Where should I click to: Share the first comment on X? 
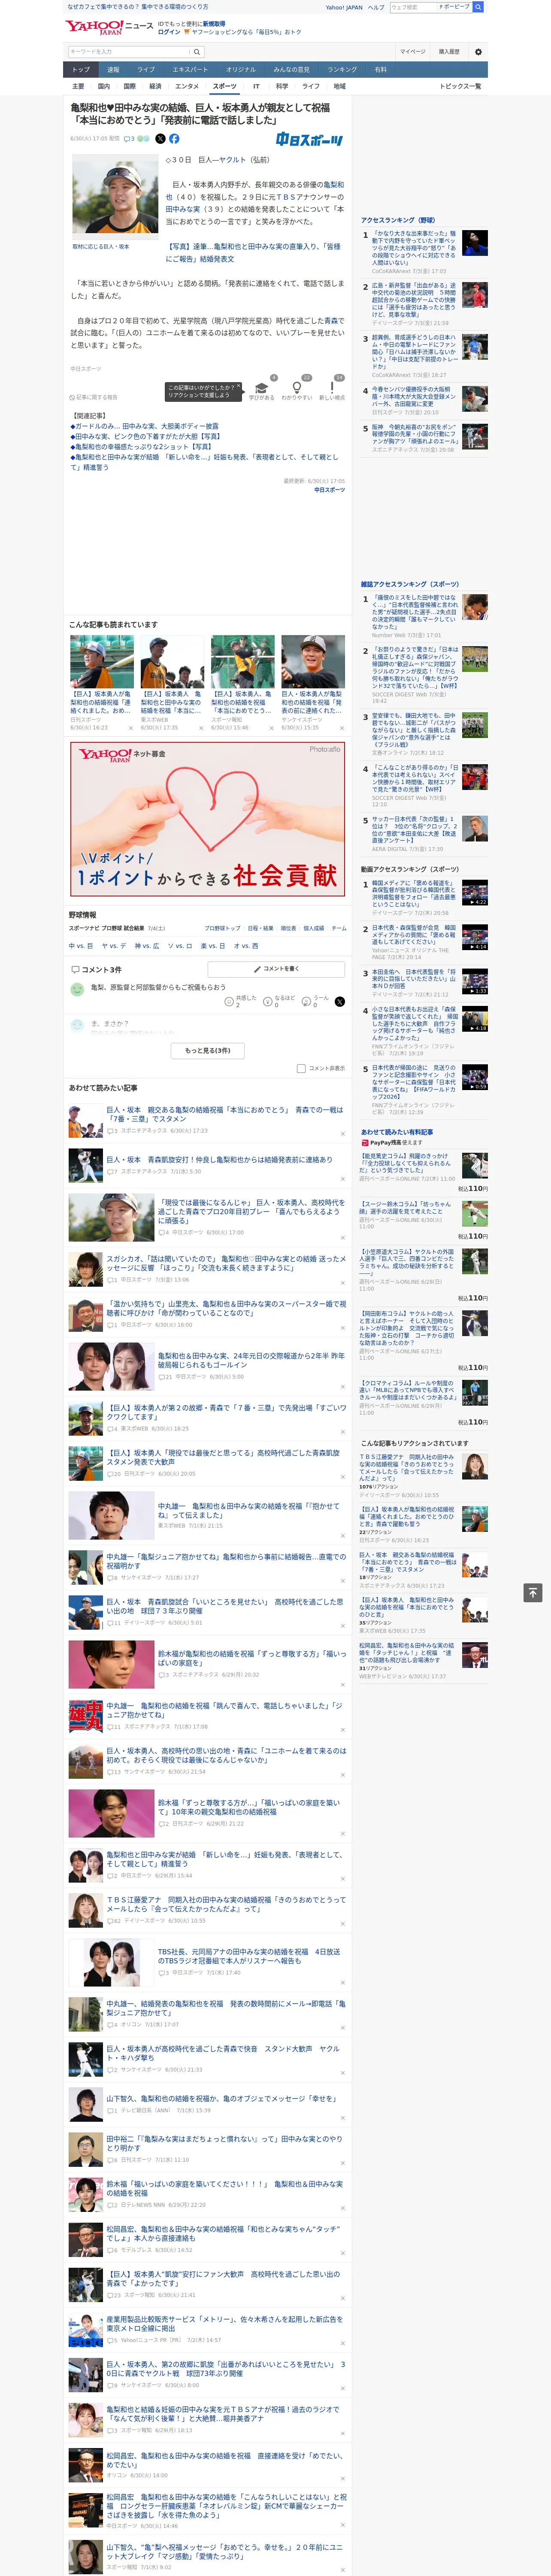coord(339,1001)
